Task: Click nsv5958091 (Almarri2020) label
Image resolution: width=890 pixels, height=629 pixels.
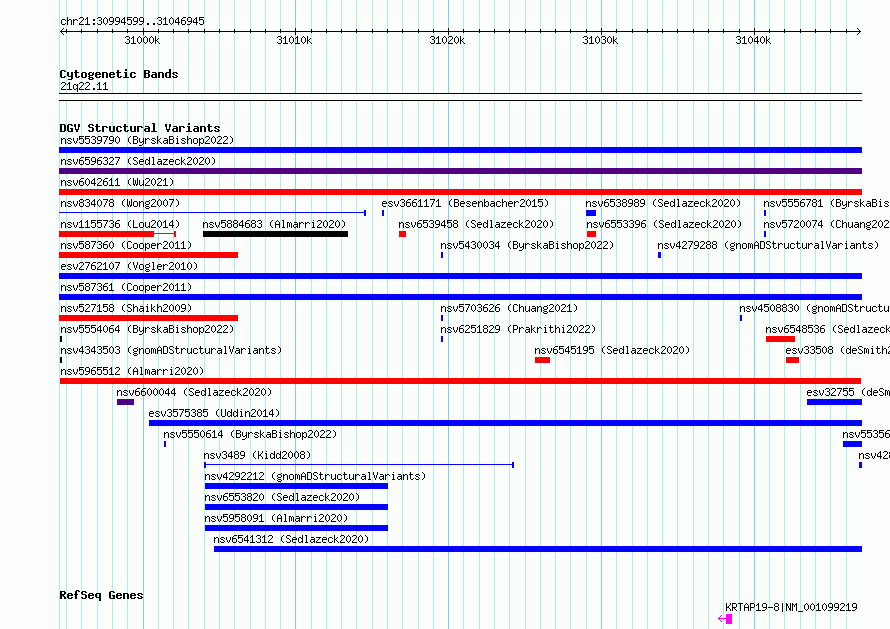Action: [x=276, y=518]
